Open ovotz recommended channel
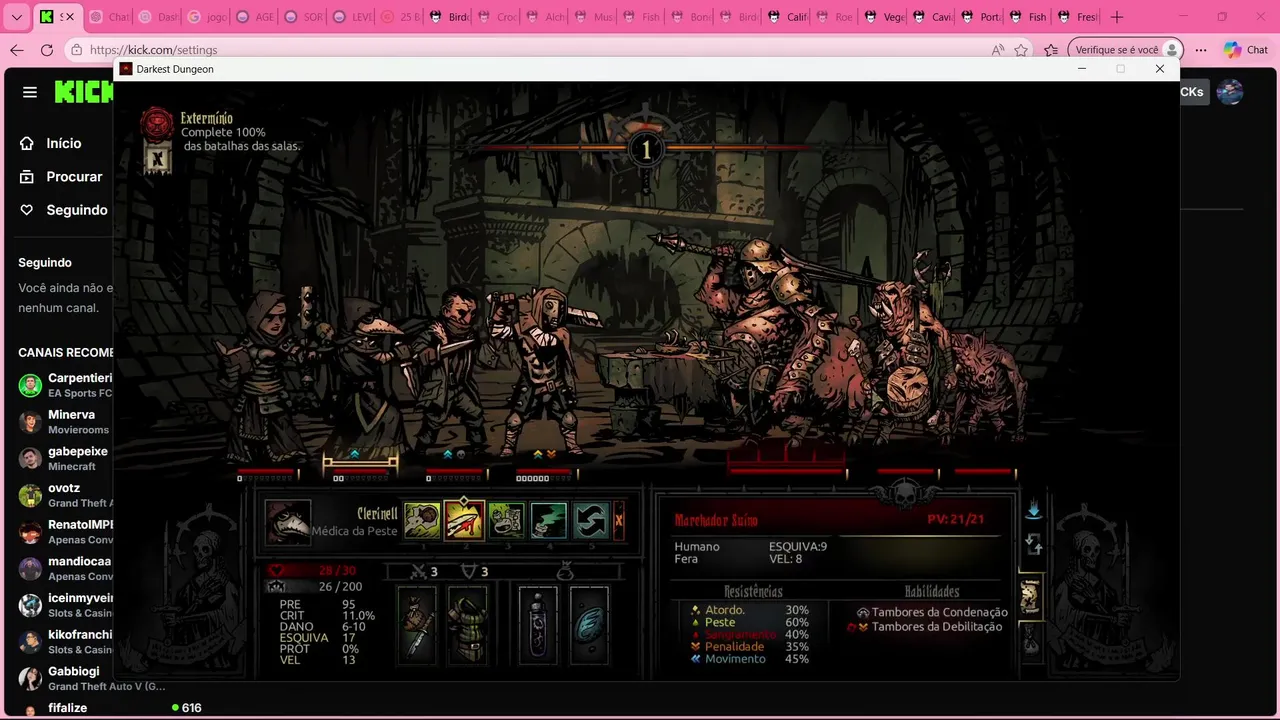 pos(65,495)
